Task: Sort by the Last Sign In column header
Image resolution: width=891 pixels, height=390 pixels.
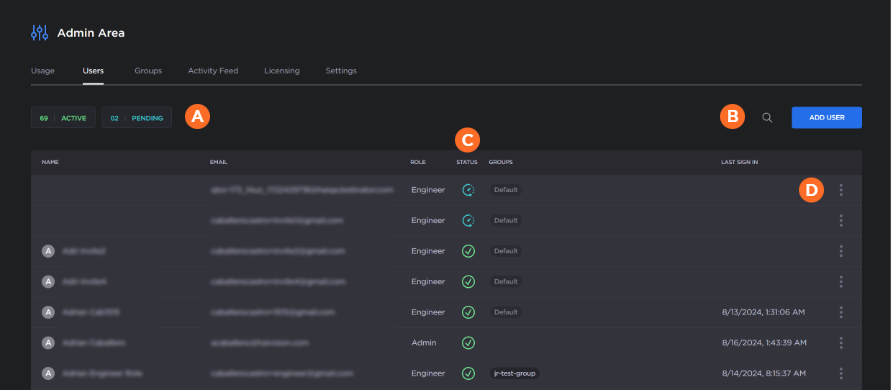Action: pos(739,162)
